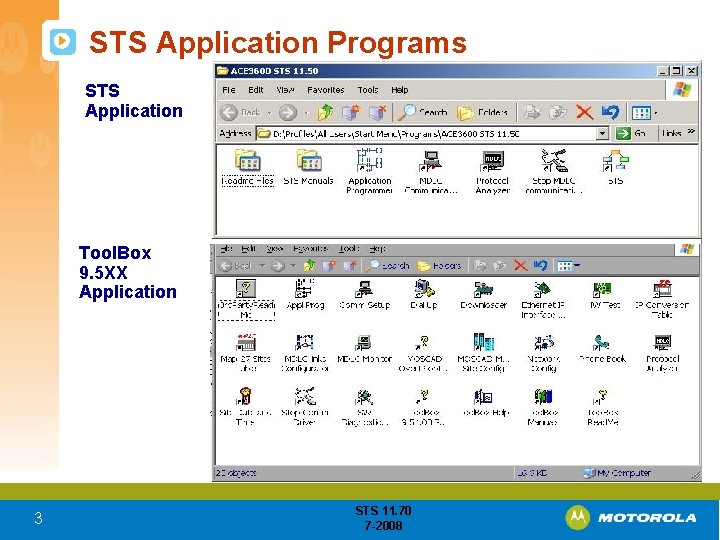Open MOSCAD M.. Site Config shortcut
The width and height of the screenshot is (720, 540).
click(484, 353)
